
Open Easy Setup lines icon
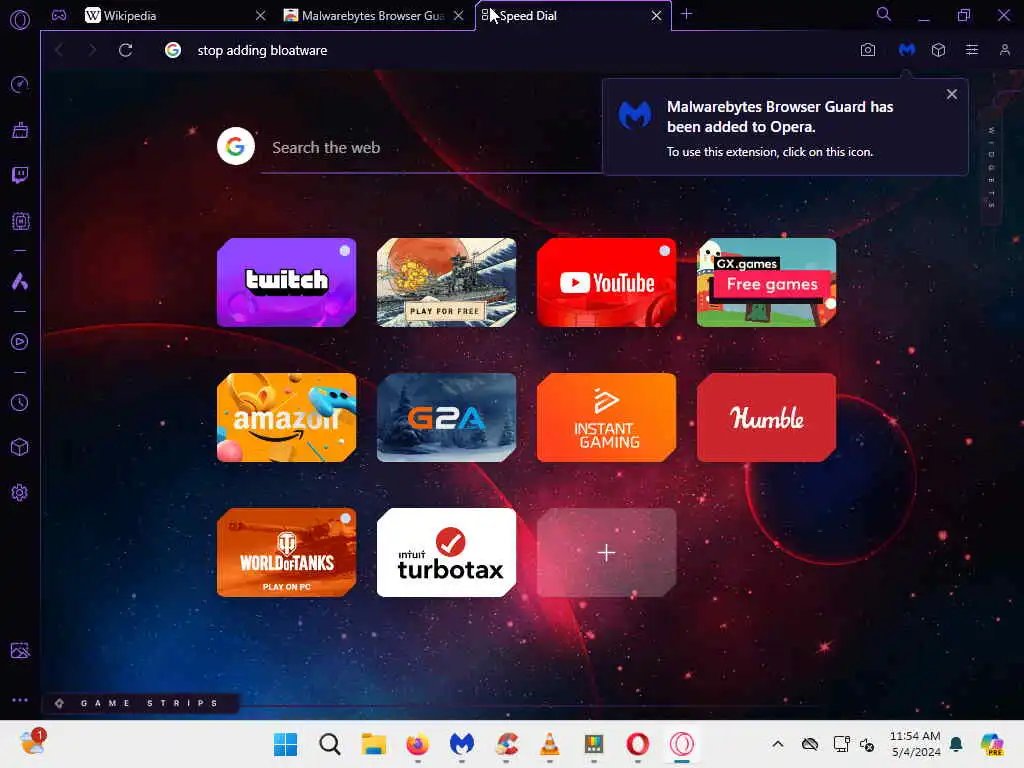click(x=972, y=50)
